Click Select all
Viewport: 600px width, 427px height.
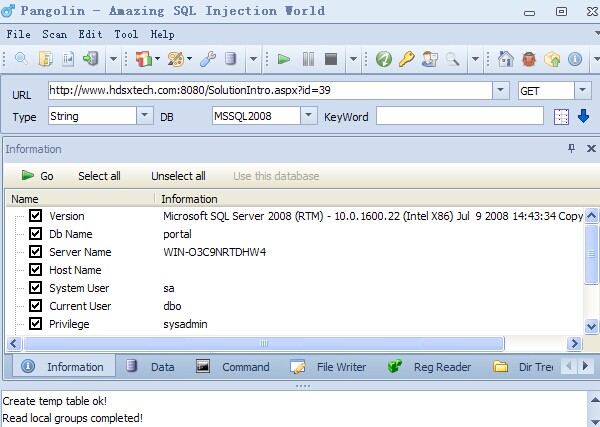click(99, 176)
